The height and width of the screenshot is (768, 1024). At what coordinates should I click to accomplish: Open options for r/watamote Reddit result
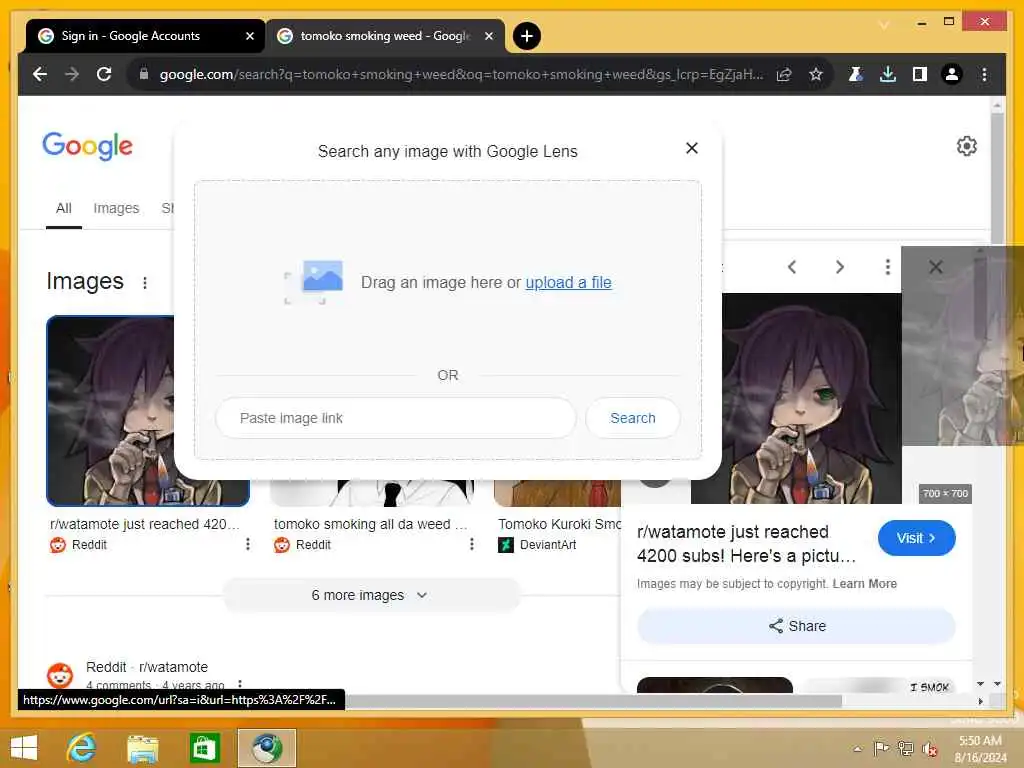coord(248,544)
